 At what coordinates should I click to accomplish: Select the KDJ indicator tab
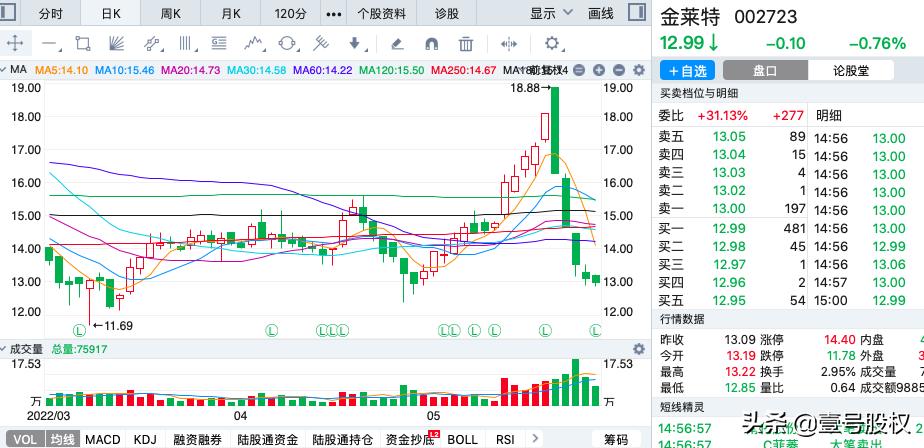point(144,439)
